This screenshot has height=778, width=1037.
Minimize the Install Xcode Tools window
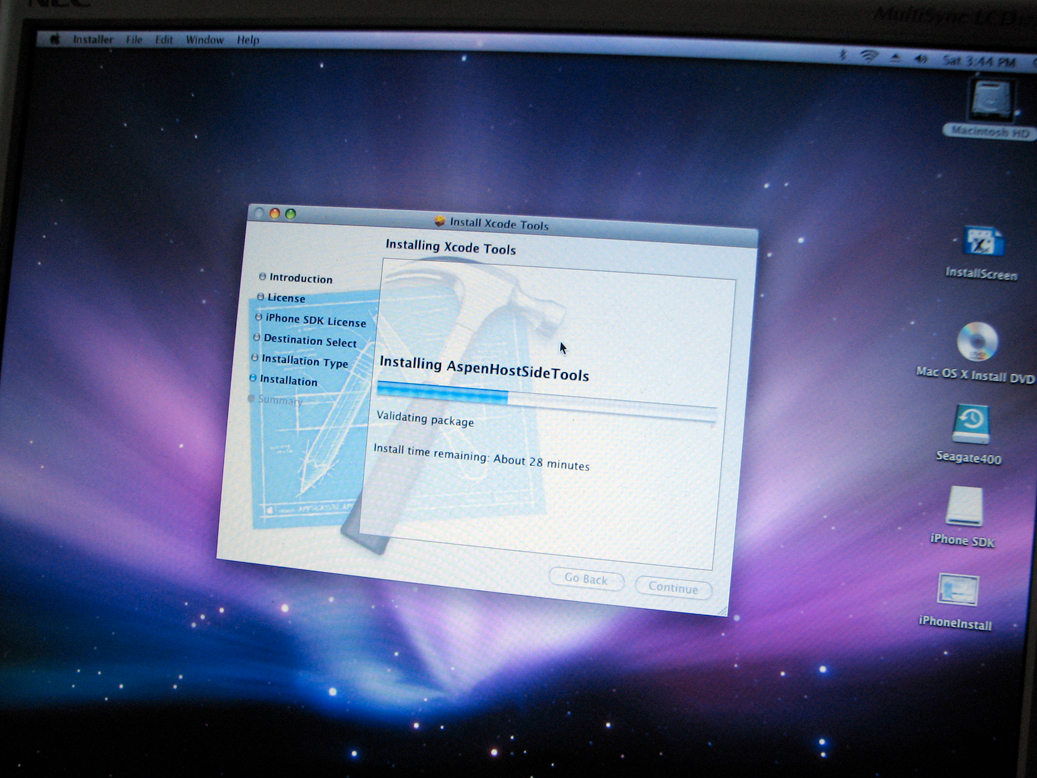[x=274, y=213]
